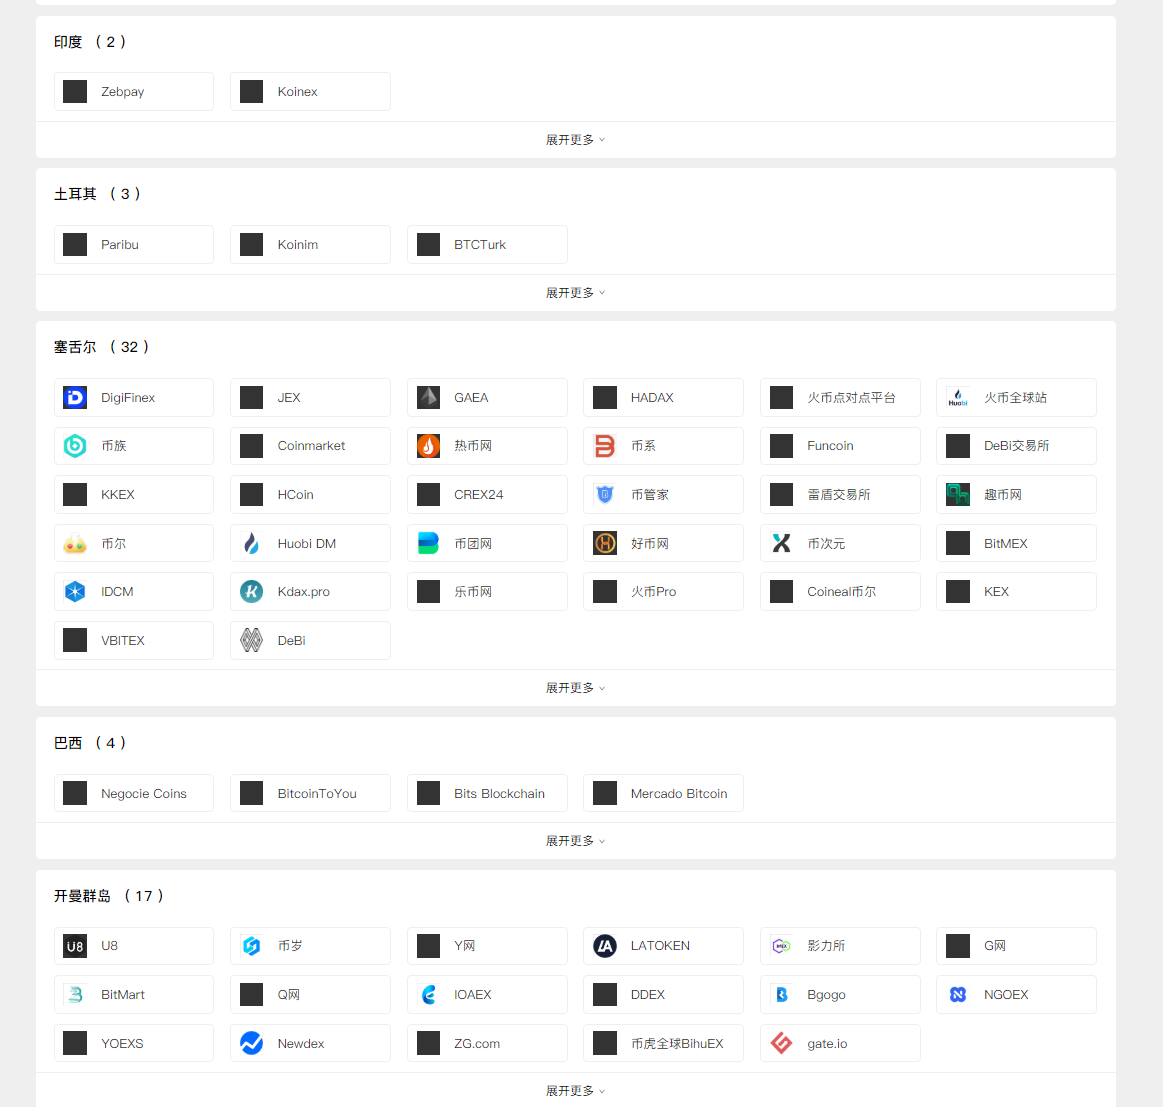This screenshot has height=1107, width=1163.
Task: Click the DigiFinex blue logo icon
Action: [x=75, y=398]
